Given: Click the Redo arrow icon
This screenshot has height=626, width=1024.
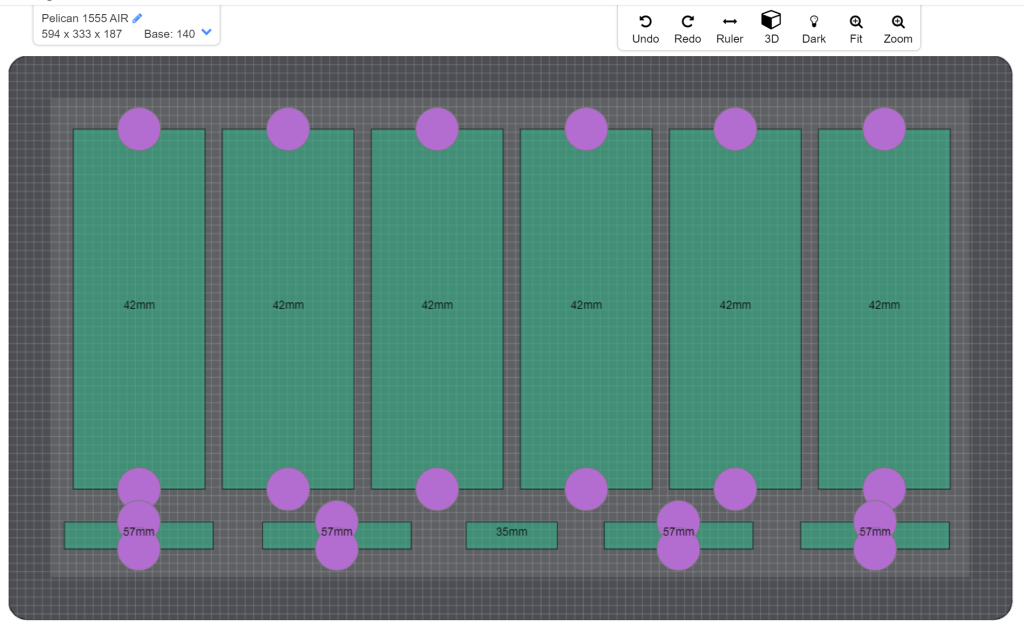Looking at the screenshot, I should point(687,22).
